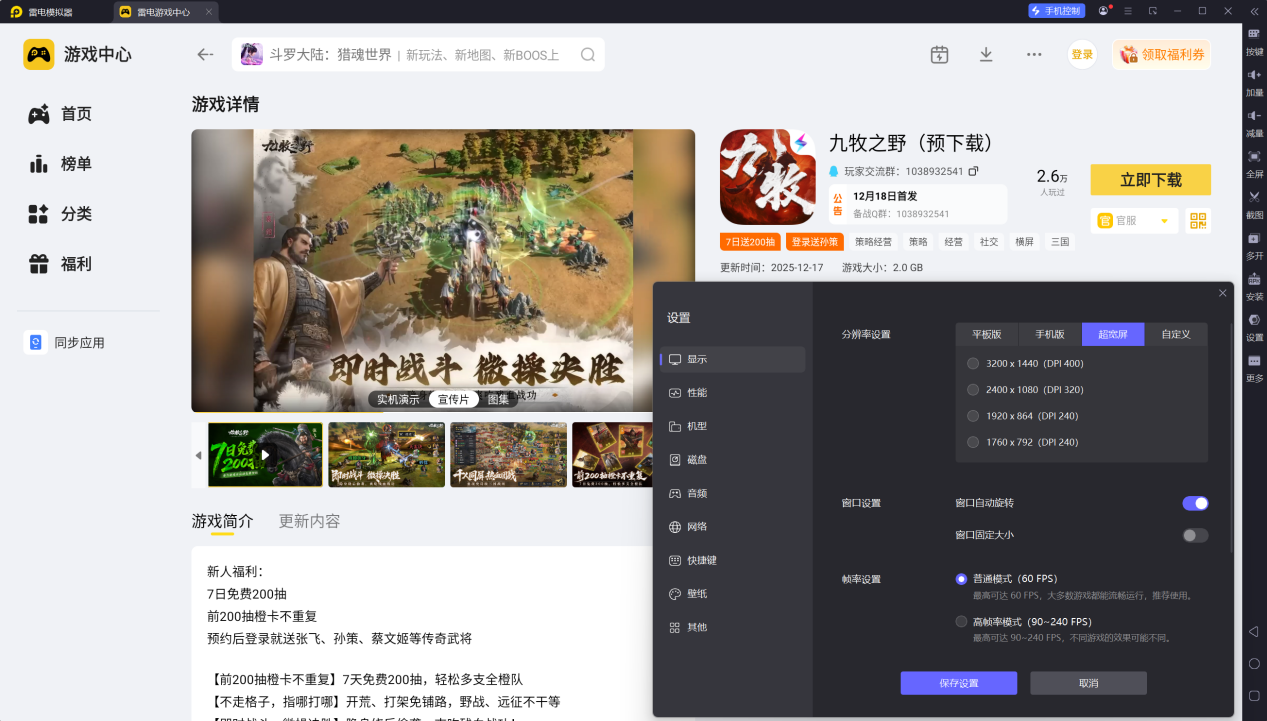The width and height of the screenshot is (1267, 721).
Task: Open 福利 benefits in sidebar
Action: click(60, 264)
